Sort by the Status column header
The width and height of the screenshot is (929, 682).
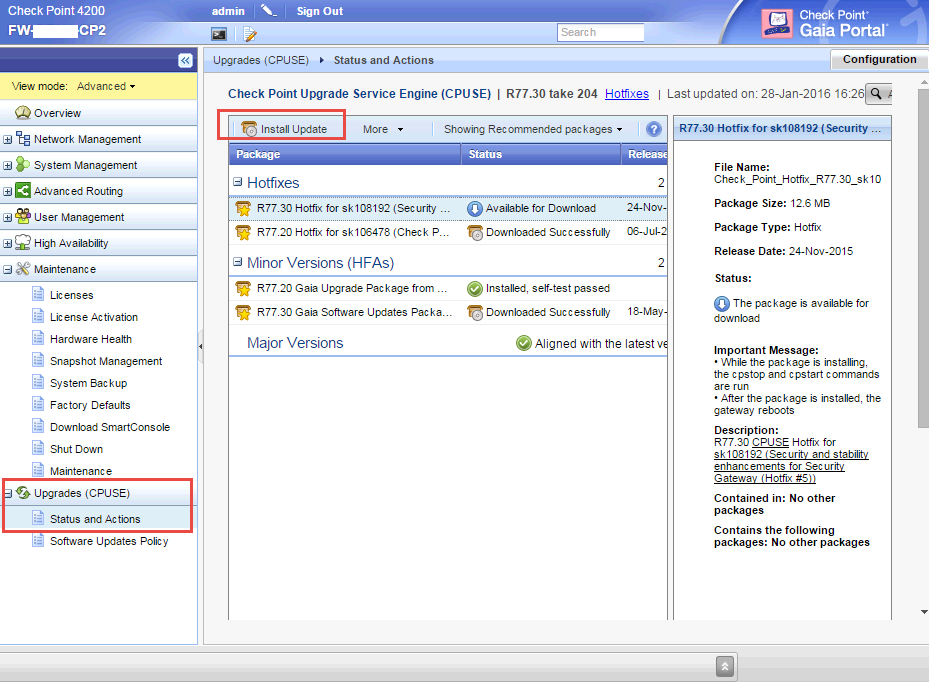541,154
